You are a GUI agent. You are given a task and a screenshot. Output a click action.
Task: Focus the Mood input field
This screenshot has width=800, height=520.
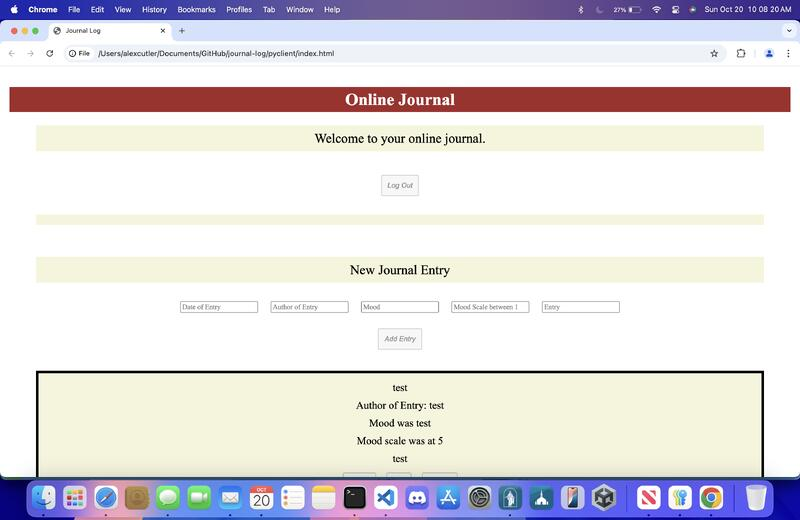[399, 307]
